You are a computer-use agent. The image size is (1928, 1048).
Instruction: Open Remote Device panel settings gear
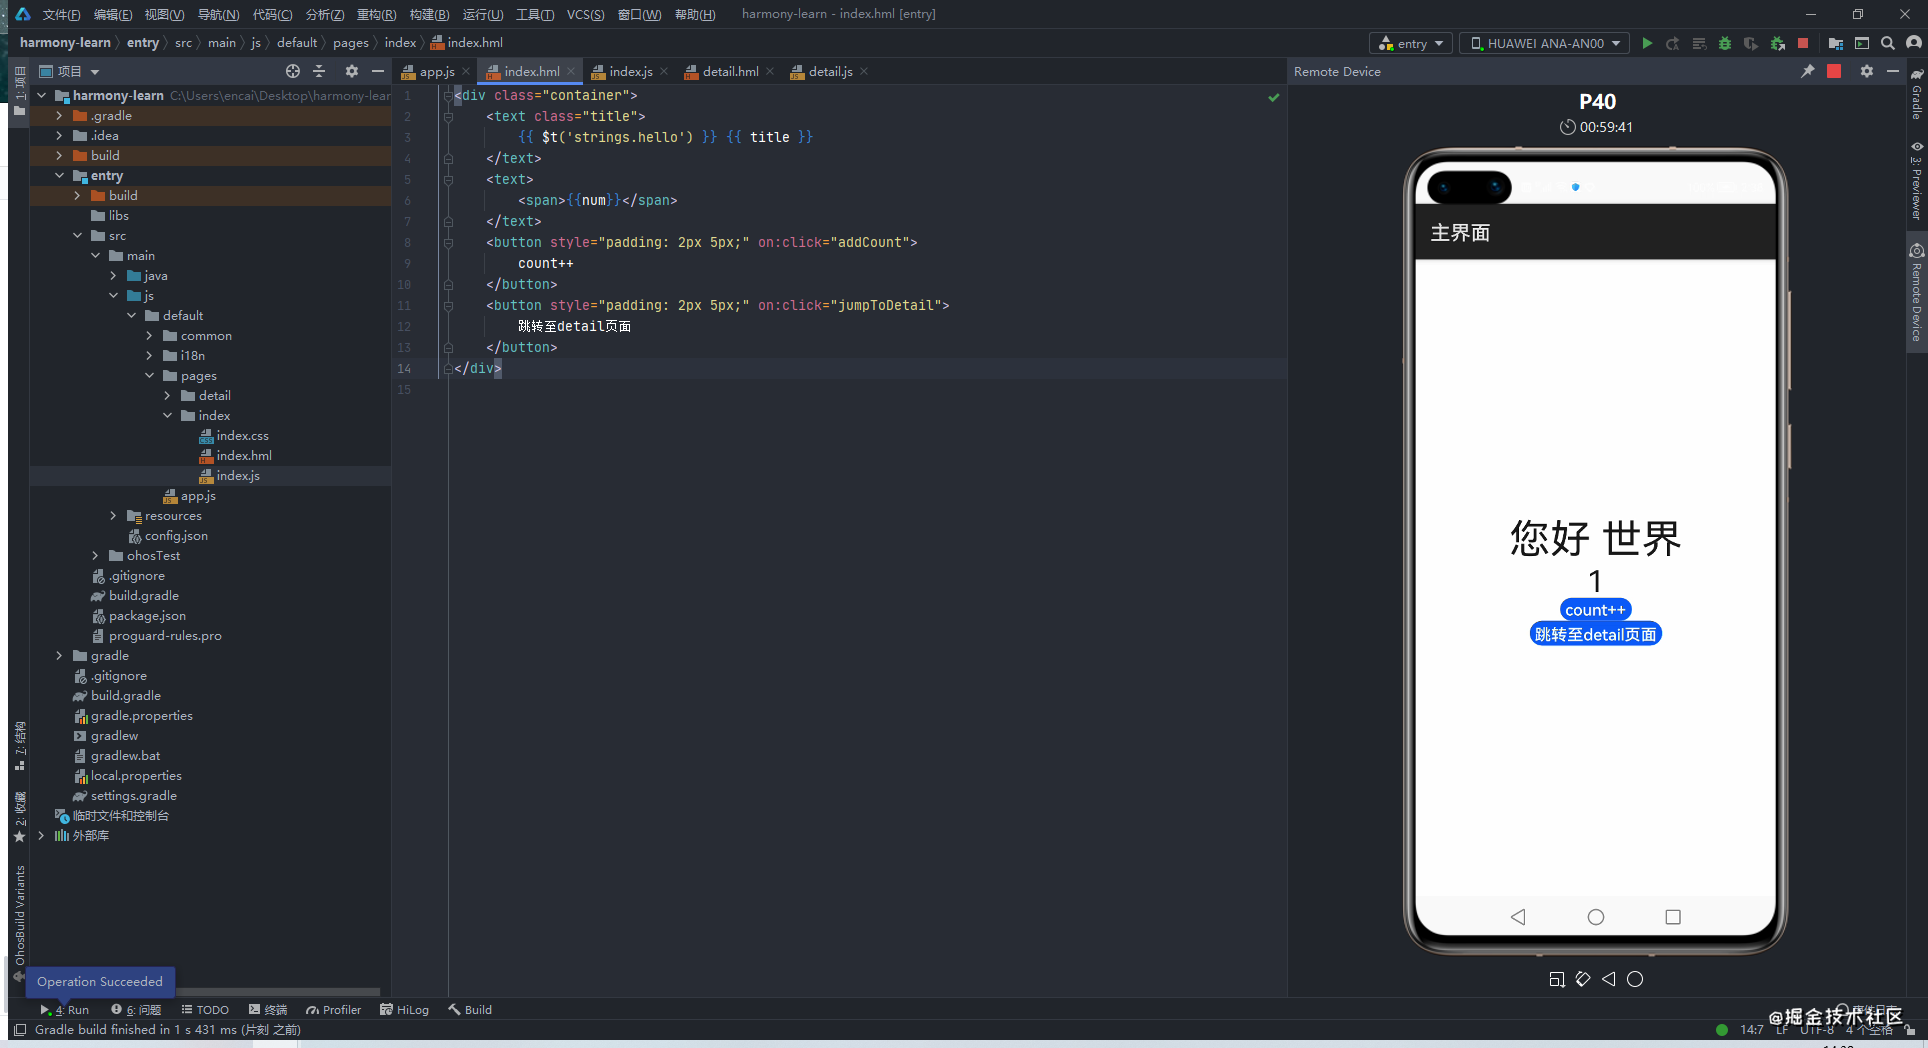point(1867,71)
